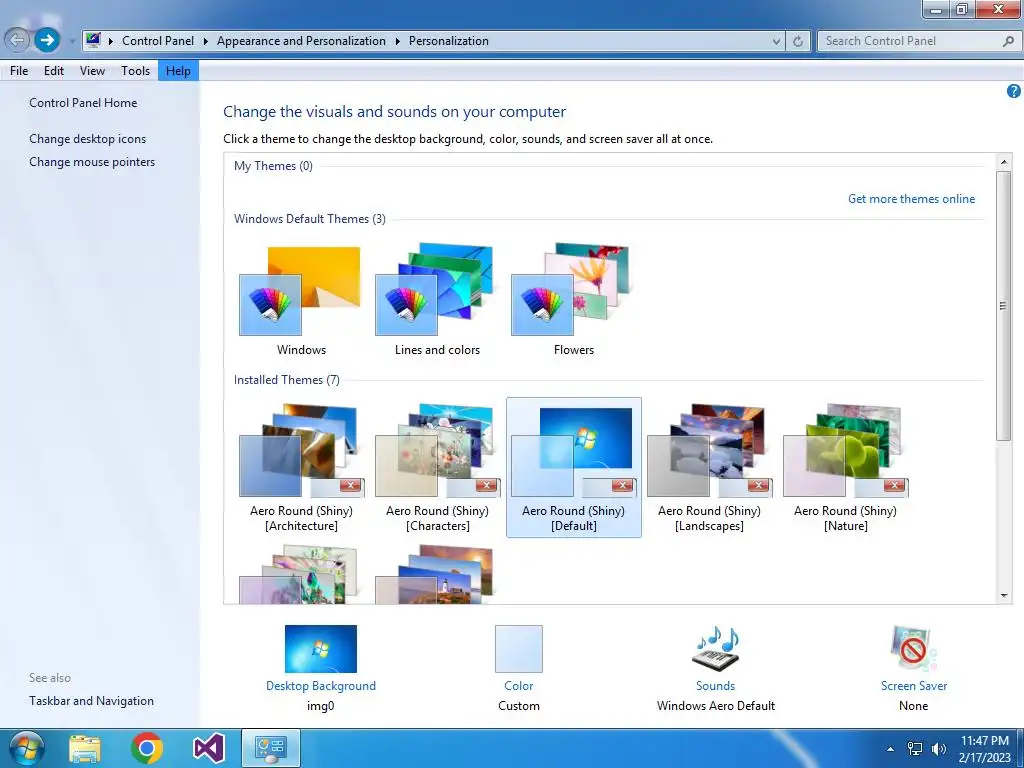This screenshot has height=768, width=1024.
Task: Go to Control Panel Home
Action: 83,103
